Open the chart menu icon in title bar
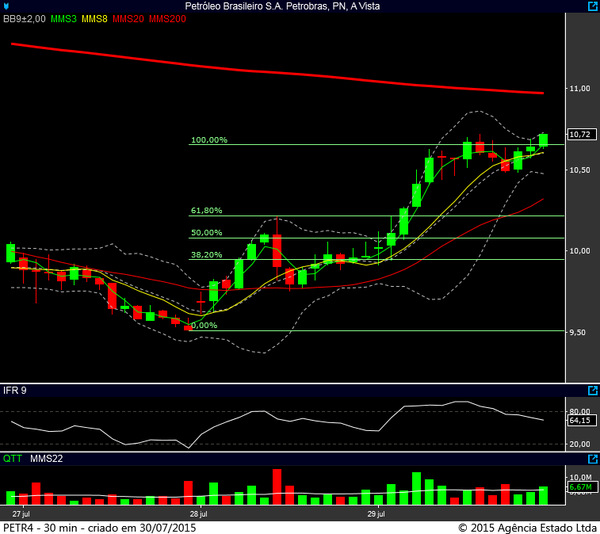The height and width of the screenshot is (534, 600). pyautogui.click(x=7, y=6)
